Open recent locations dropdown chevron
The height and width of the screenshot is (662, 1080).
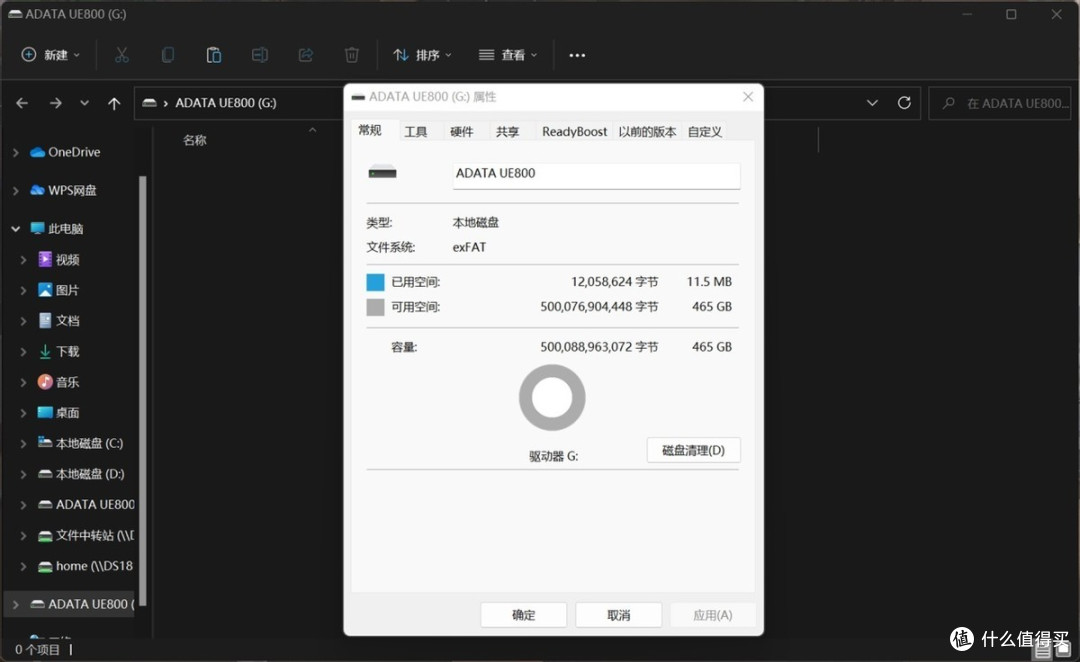(x=84, y=103)
